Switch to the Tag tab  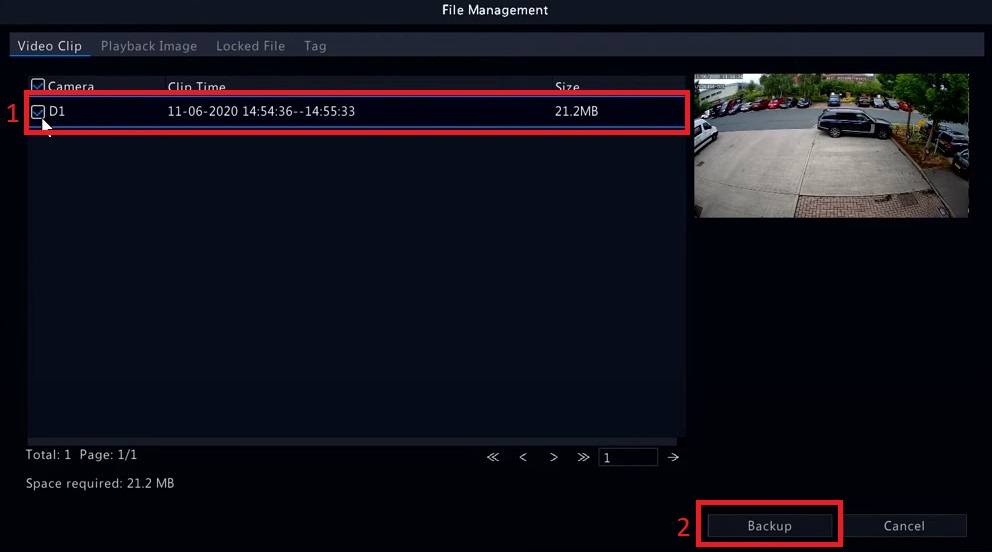(315, 46)
